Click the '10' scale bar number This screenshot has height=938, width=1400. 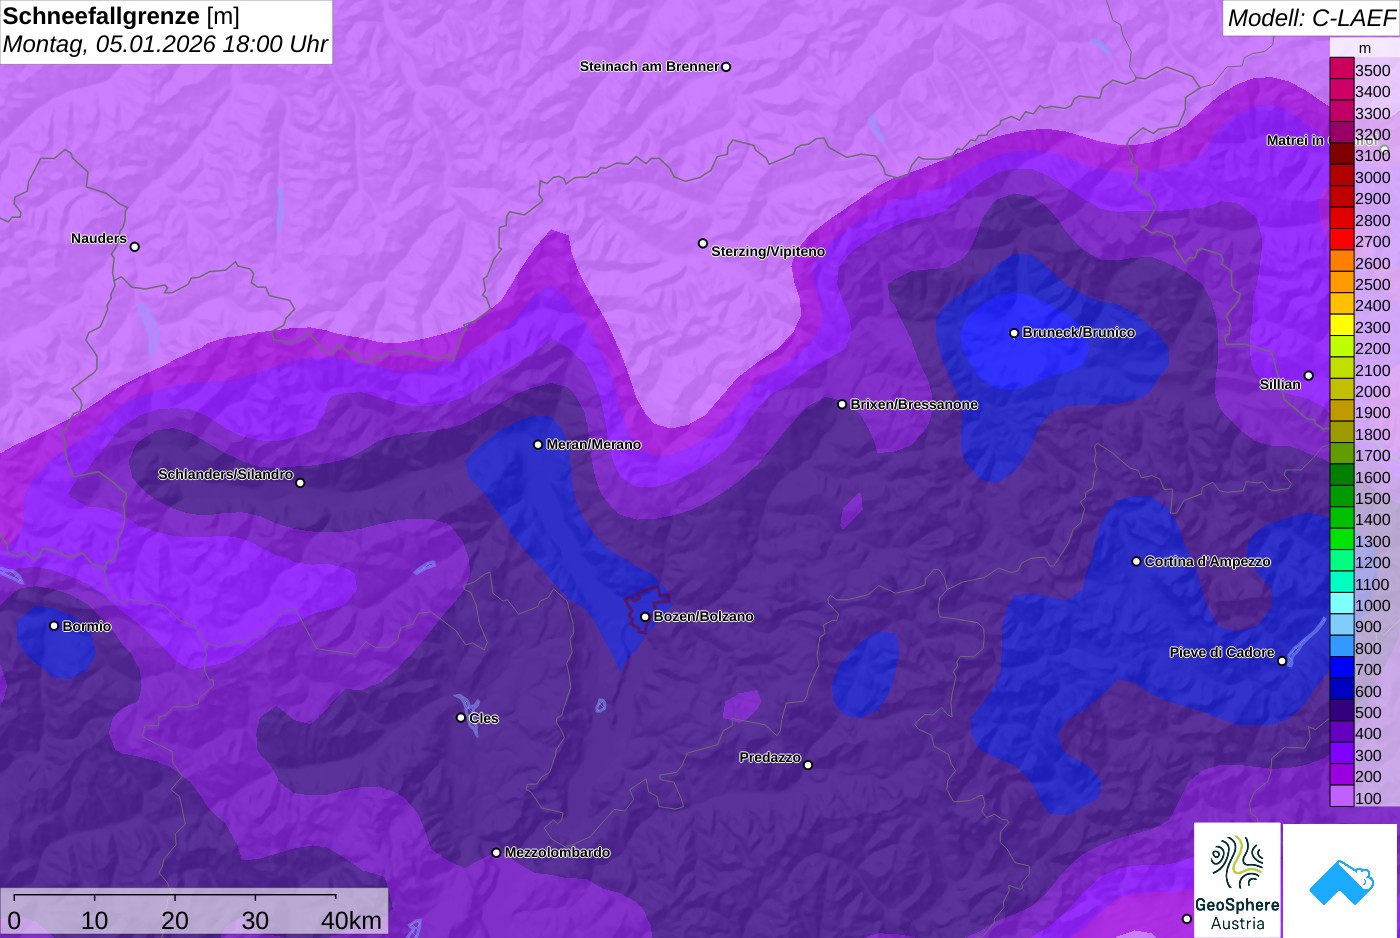pyautogui.click(x=95, y=920)
